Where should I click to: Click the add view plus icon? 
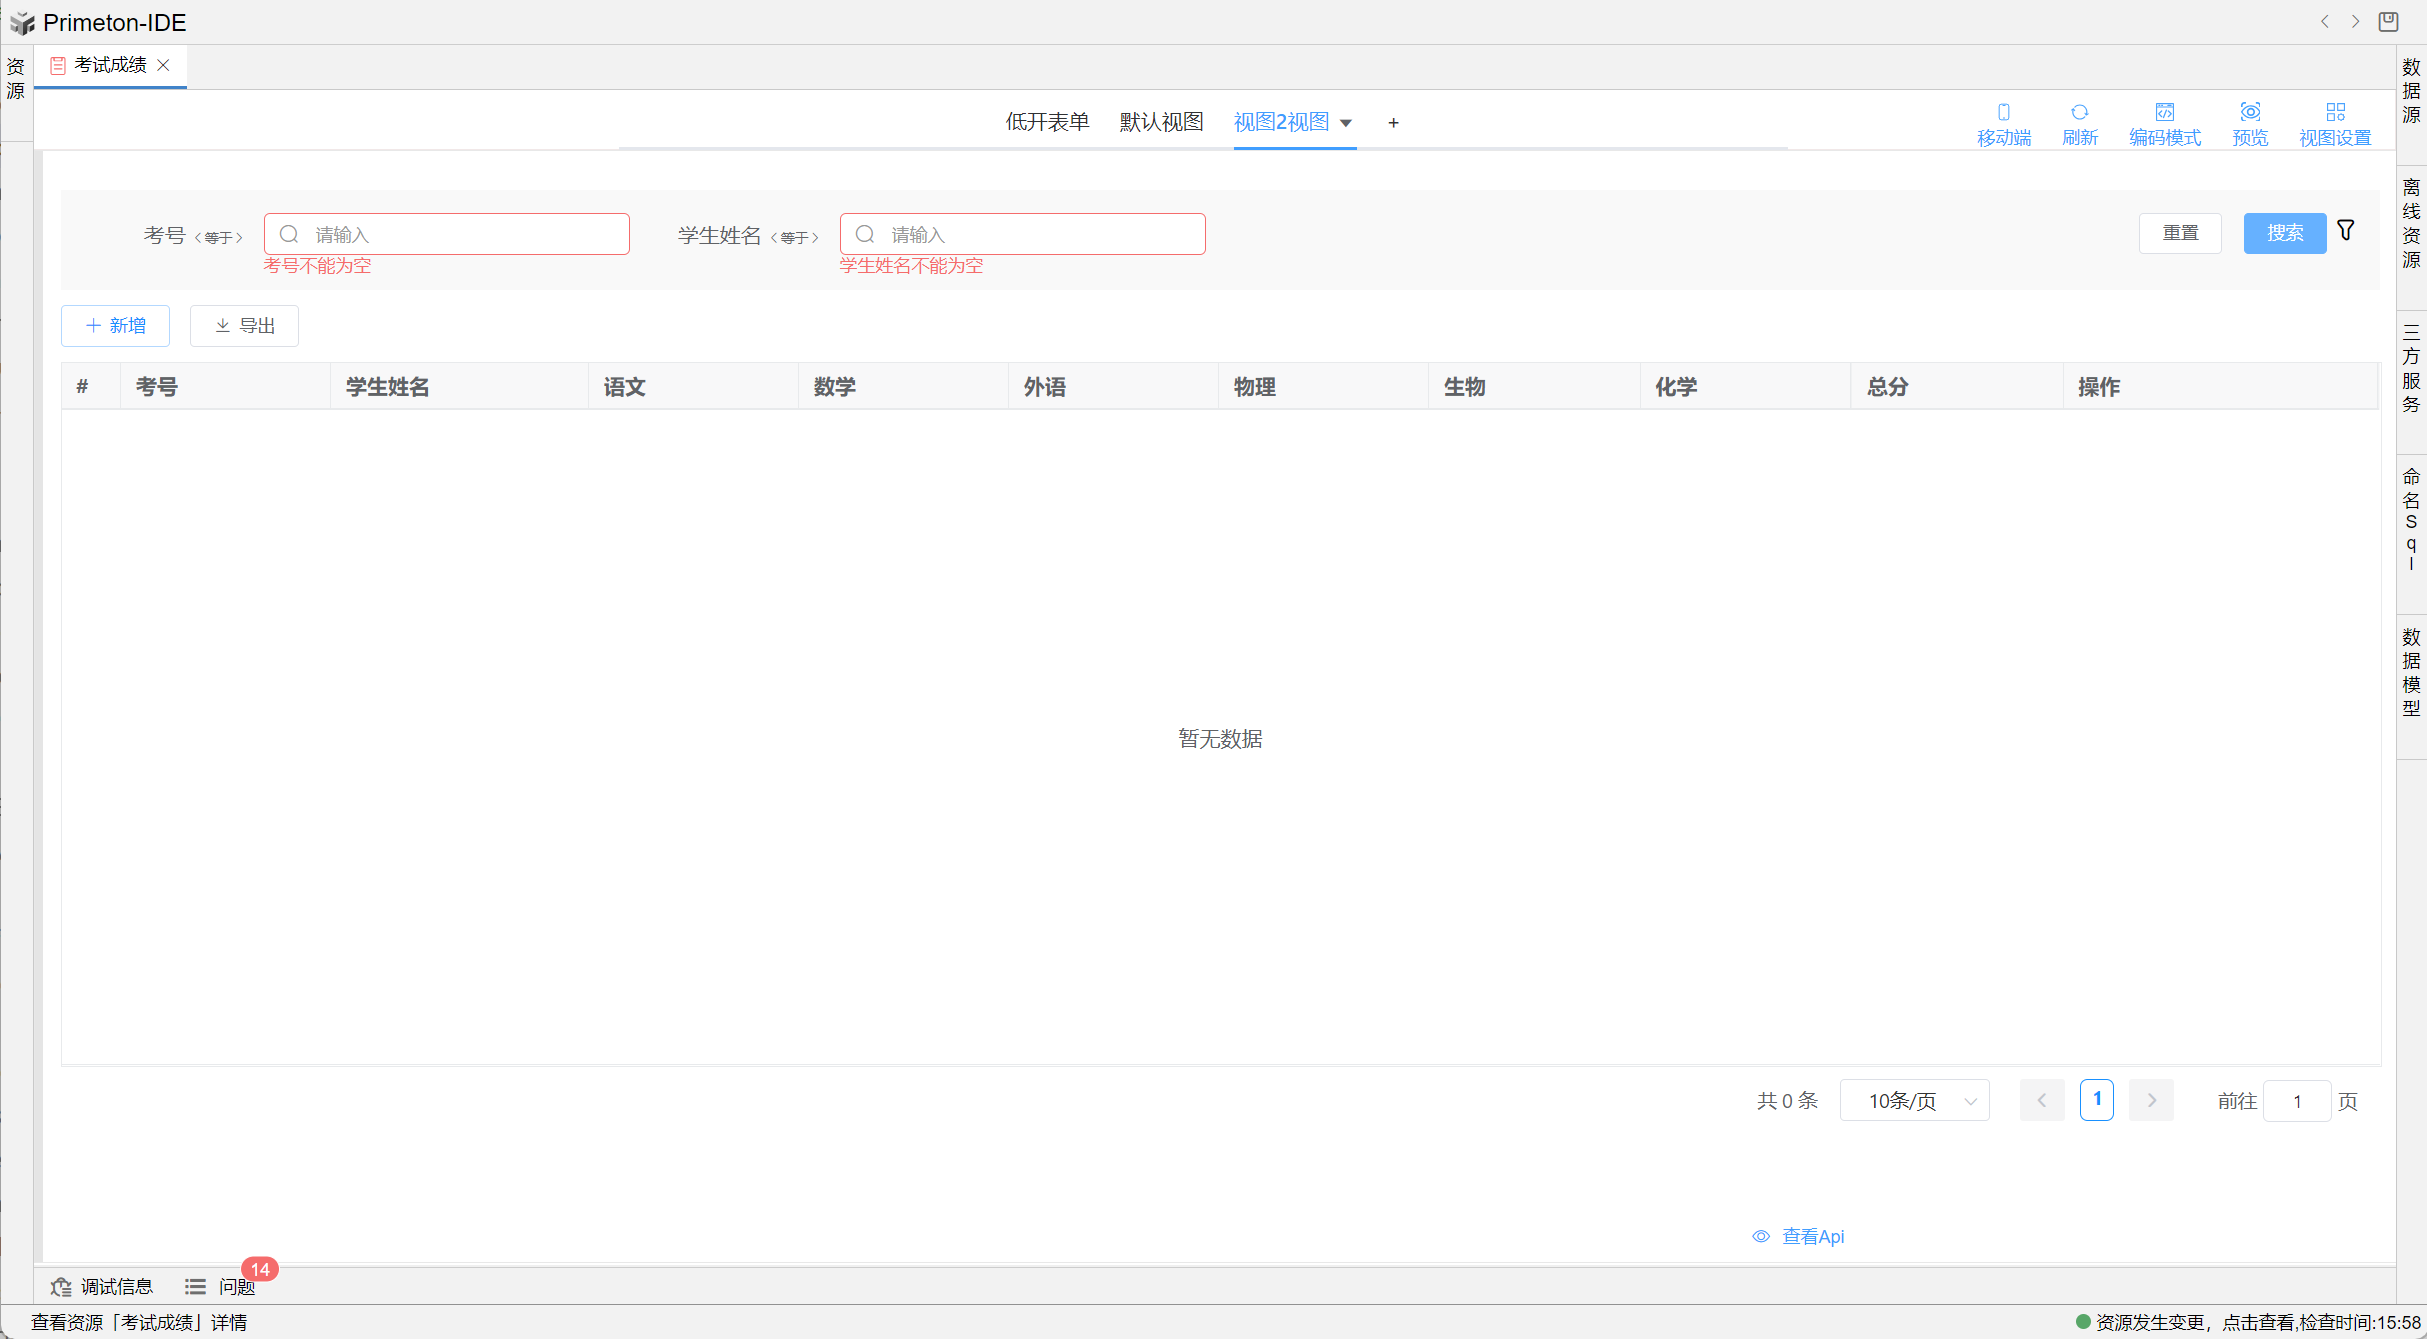click(1393, 122)
